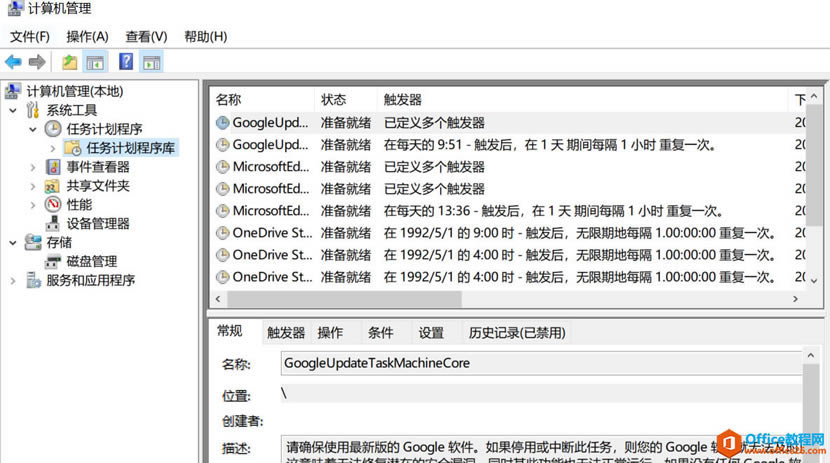Click the 磁盘管理 disk icon
Viewport: 830px width, 463px height.
coord(53,261)
